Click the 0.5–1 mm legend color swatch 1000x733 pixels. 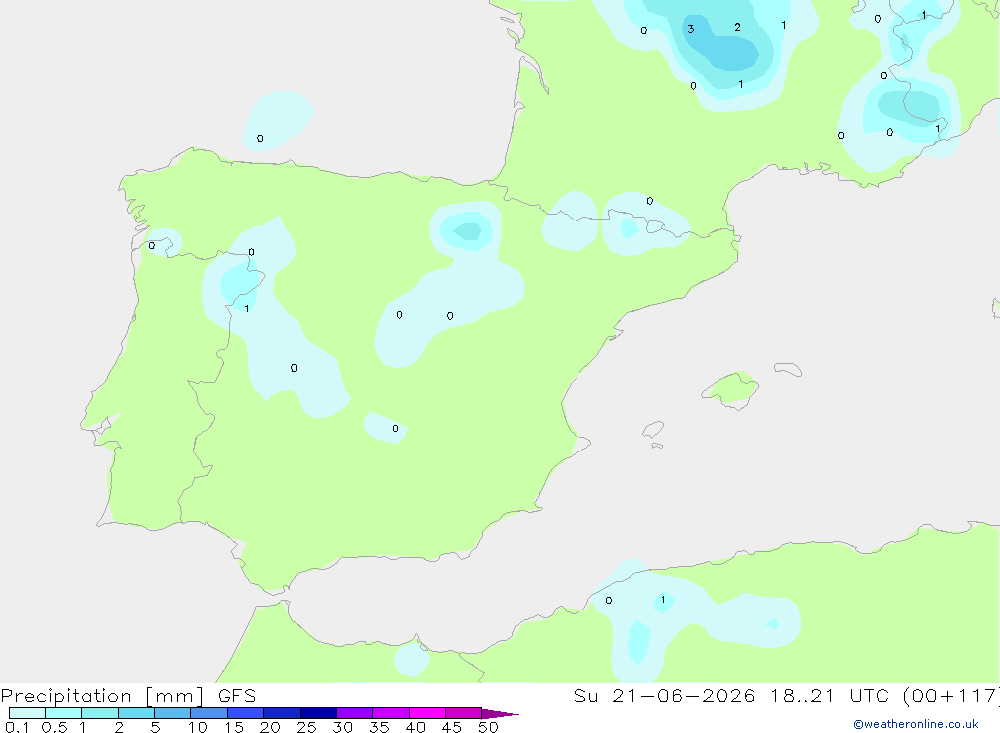tap(63, 713)
